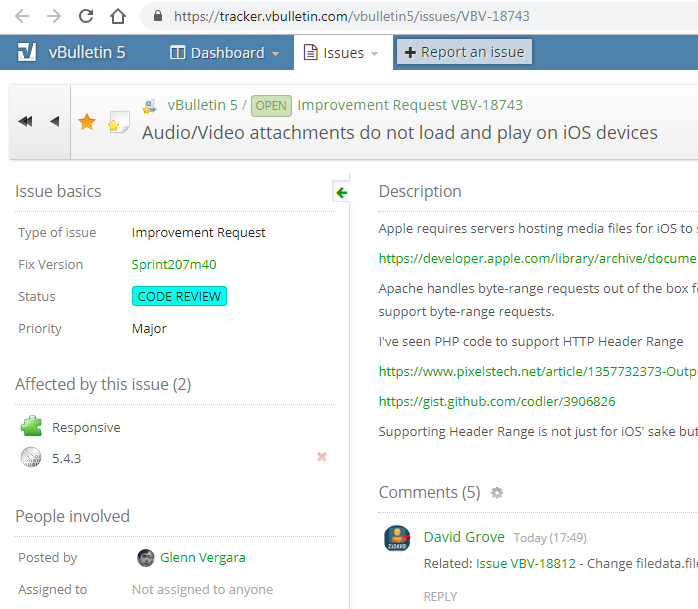The image size is (698, 609).
Task: Go back in browser history
Action: [22, 16]
